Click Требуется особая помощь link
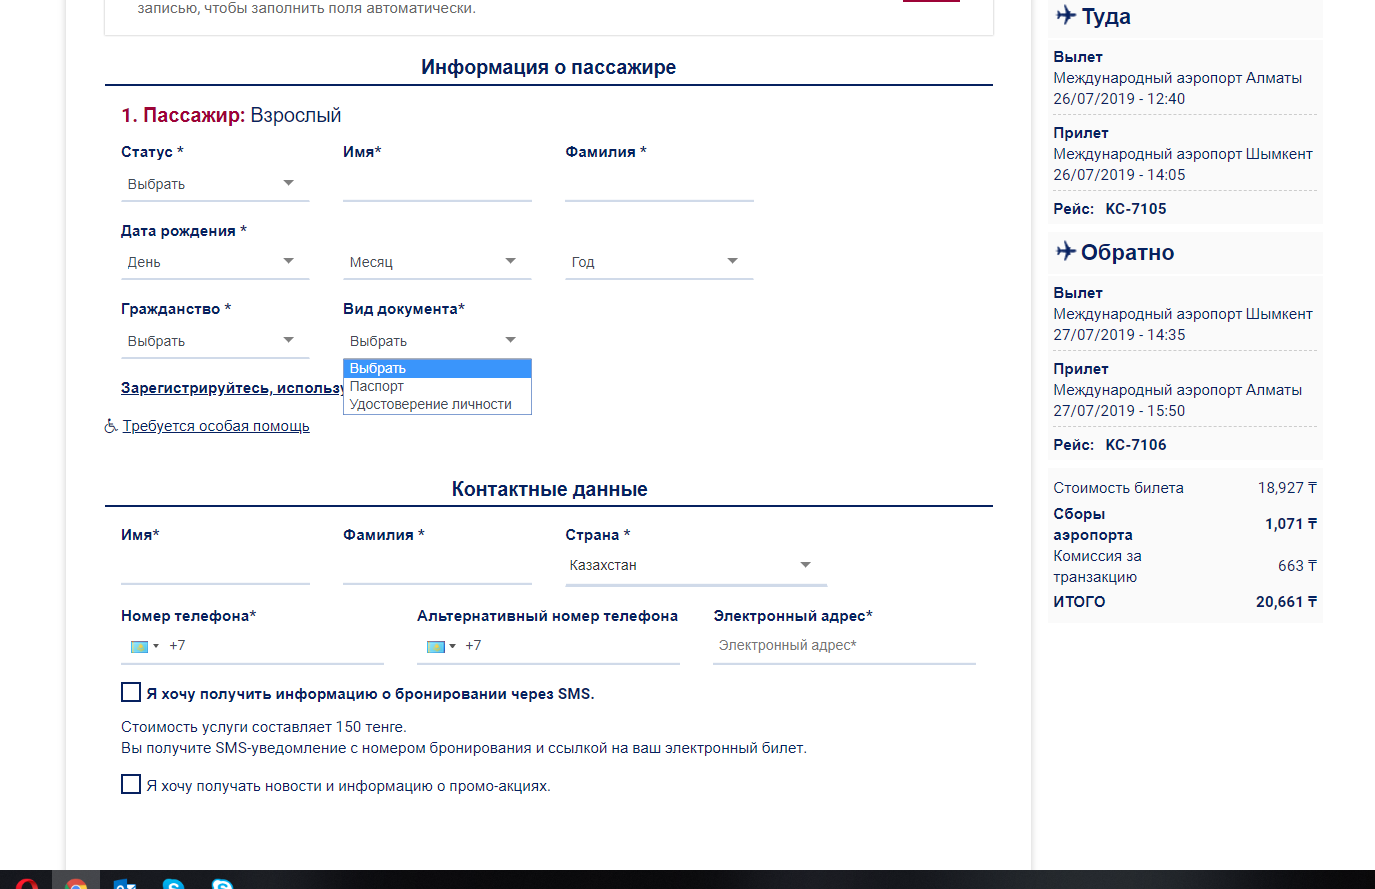 point(216,426)
